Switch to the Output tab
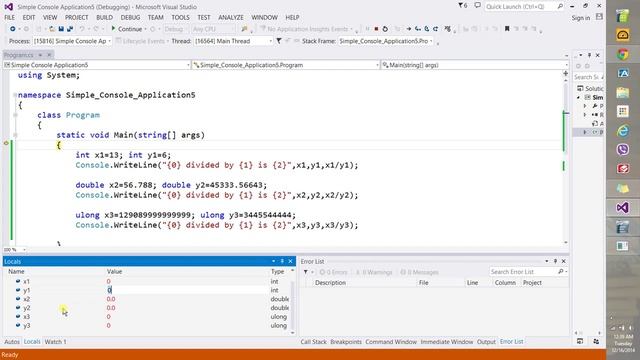 [x=486, y=342]
